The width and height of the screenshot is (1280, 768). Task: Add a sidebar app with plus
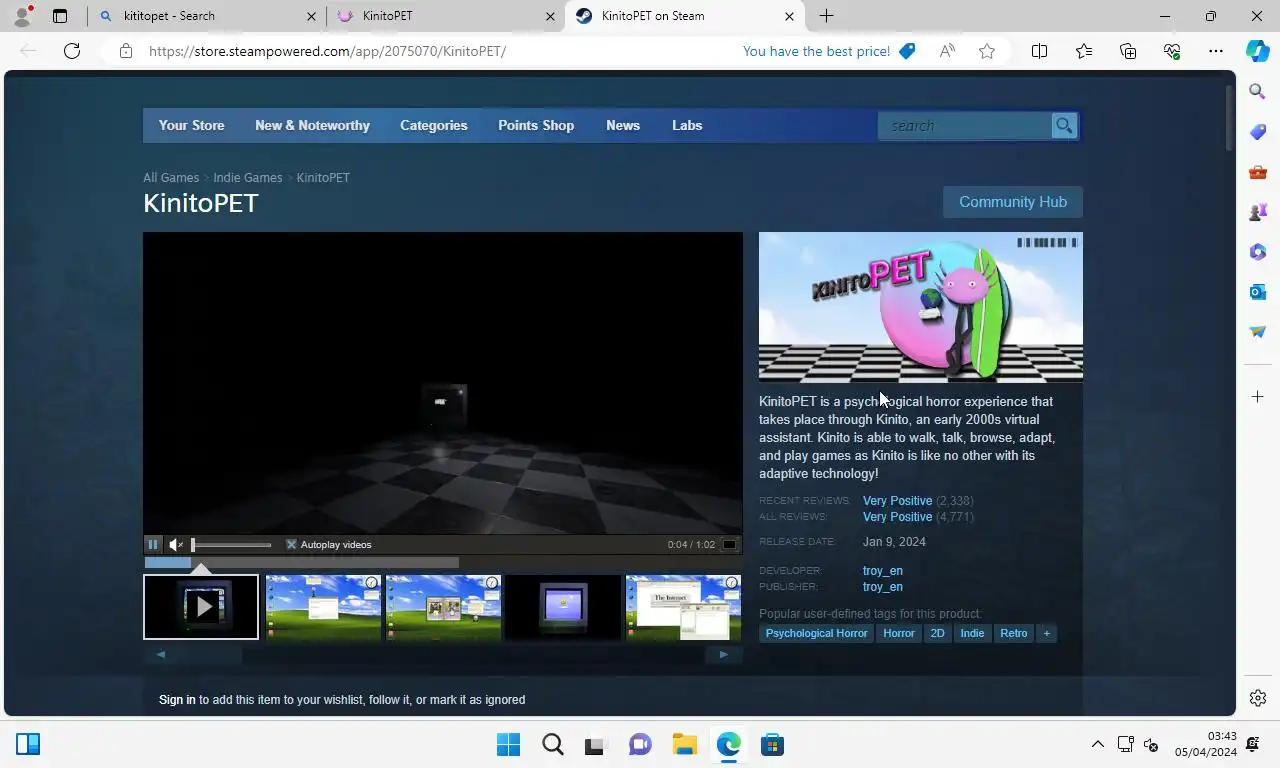pos(1258,397)
